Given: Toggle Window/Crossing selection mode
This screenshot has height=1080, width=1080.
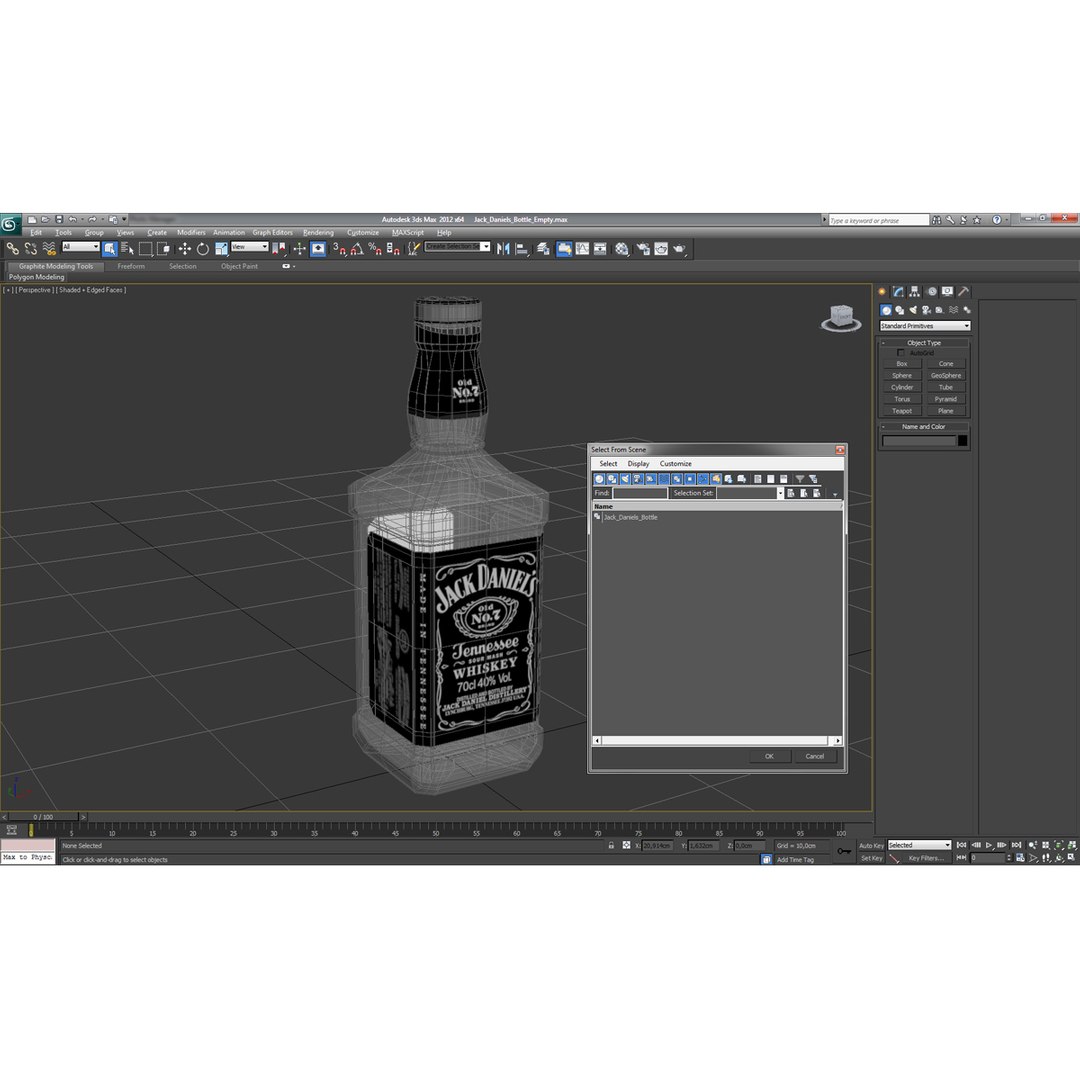Looking at the screenshot, I should (x=163, y=249).
